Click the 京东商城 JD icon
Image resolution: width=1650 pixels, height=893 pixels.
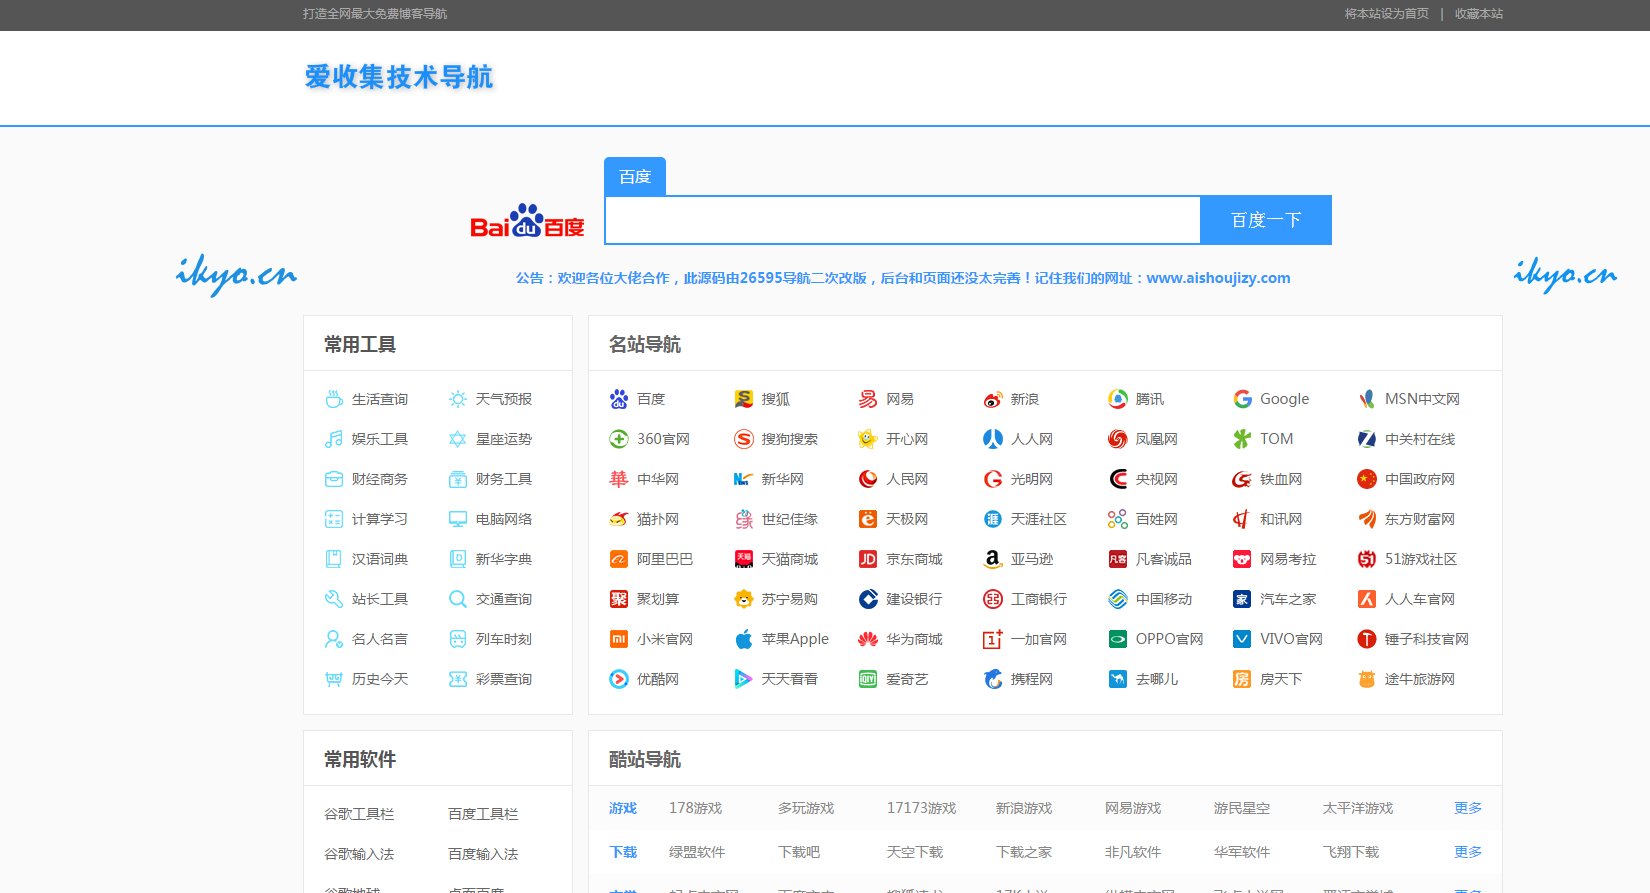(x=868, y=559)
